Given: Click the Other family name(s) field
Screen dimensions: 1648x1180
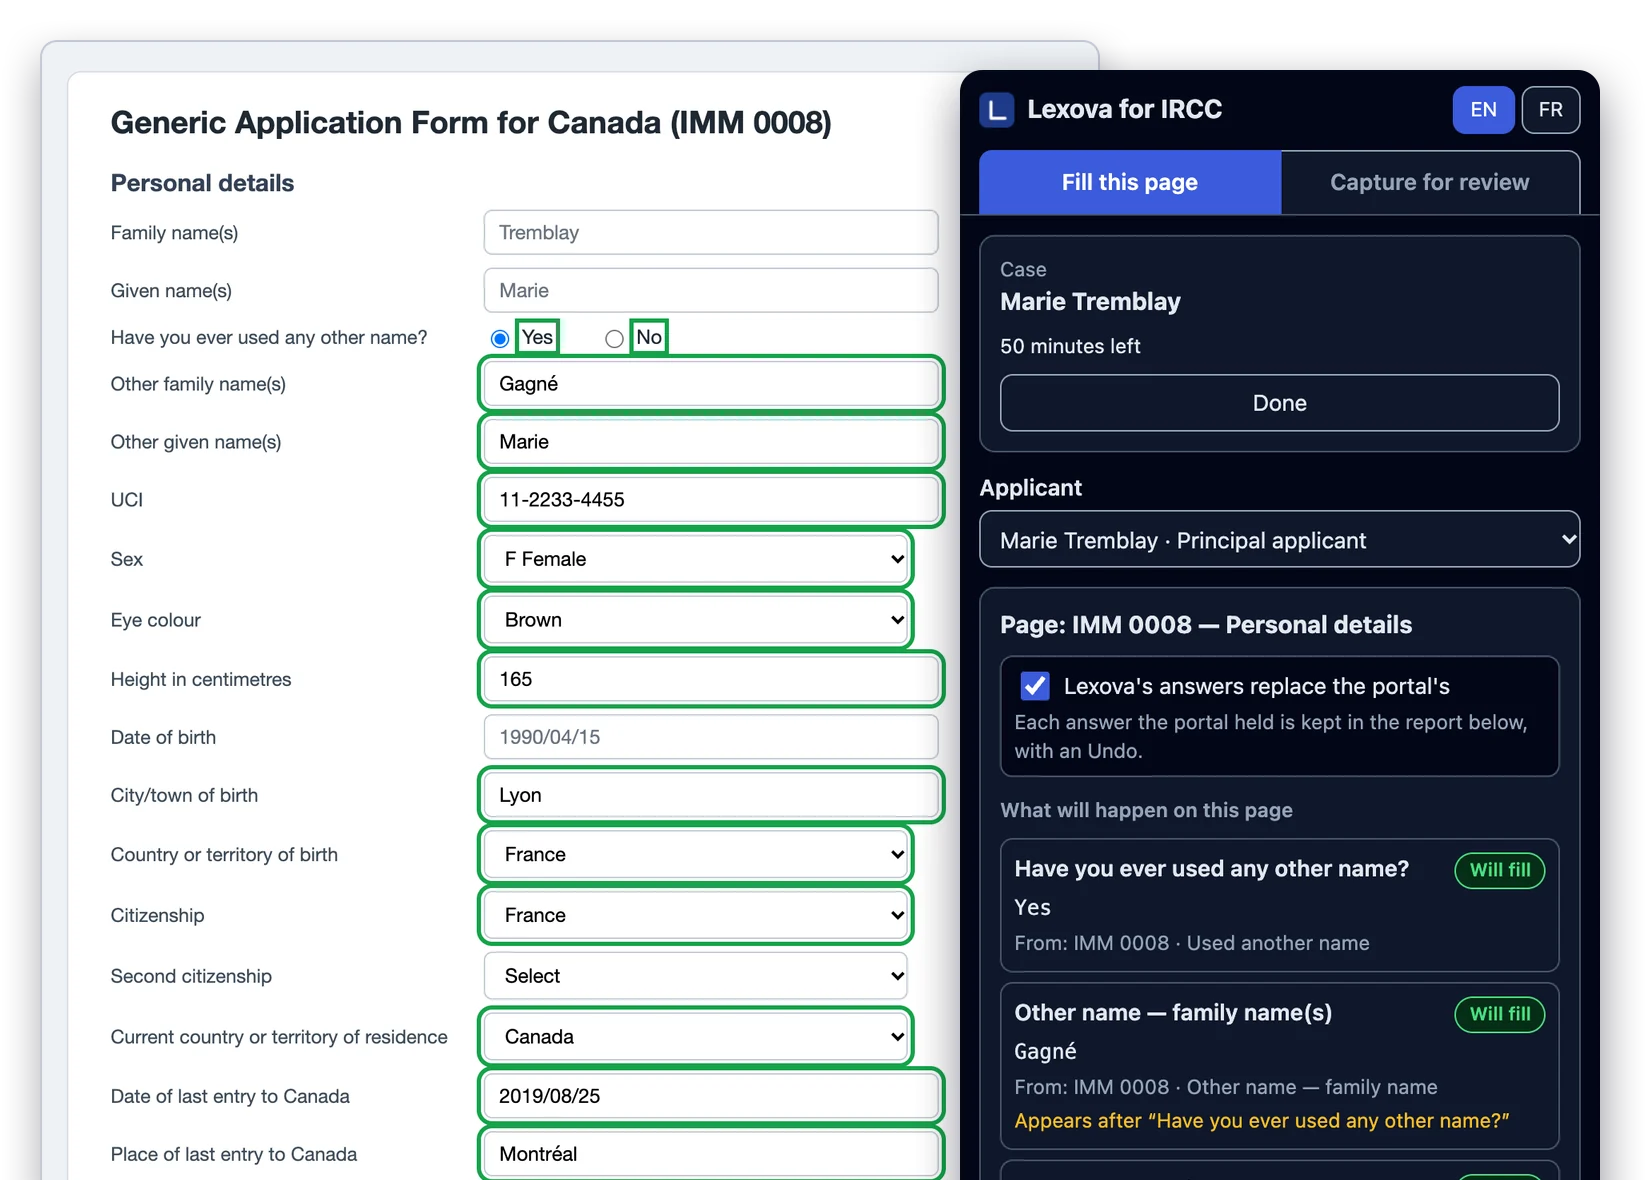Looking at the screenshot, I should coord(711,384).
